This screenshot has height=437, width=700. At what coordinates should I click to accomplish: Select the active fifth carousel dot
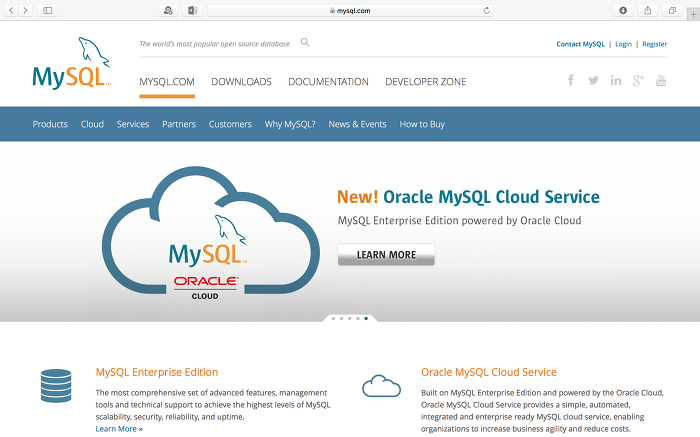pos(366,318)
